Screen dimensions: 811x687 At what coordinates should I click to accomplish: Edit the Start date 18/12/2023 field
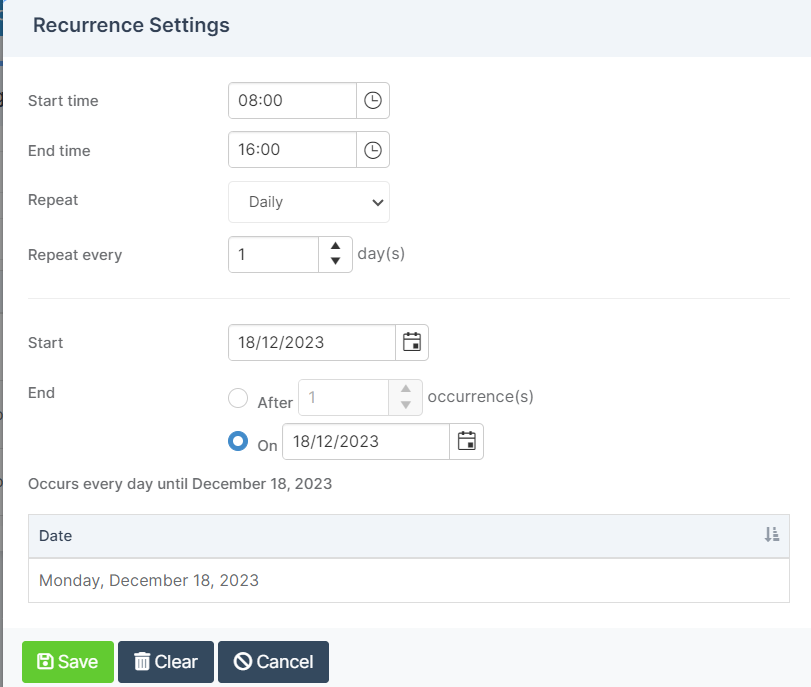coord(312,342)
